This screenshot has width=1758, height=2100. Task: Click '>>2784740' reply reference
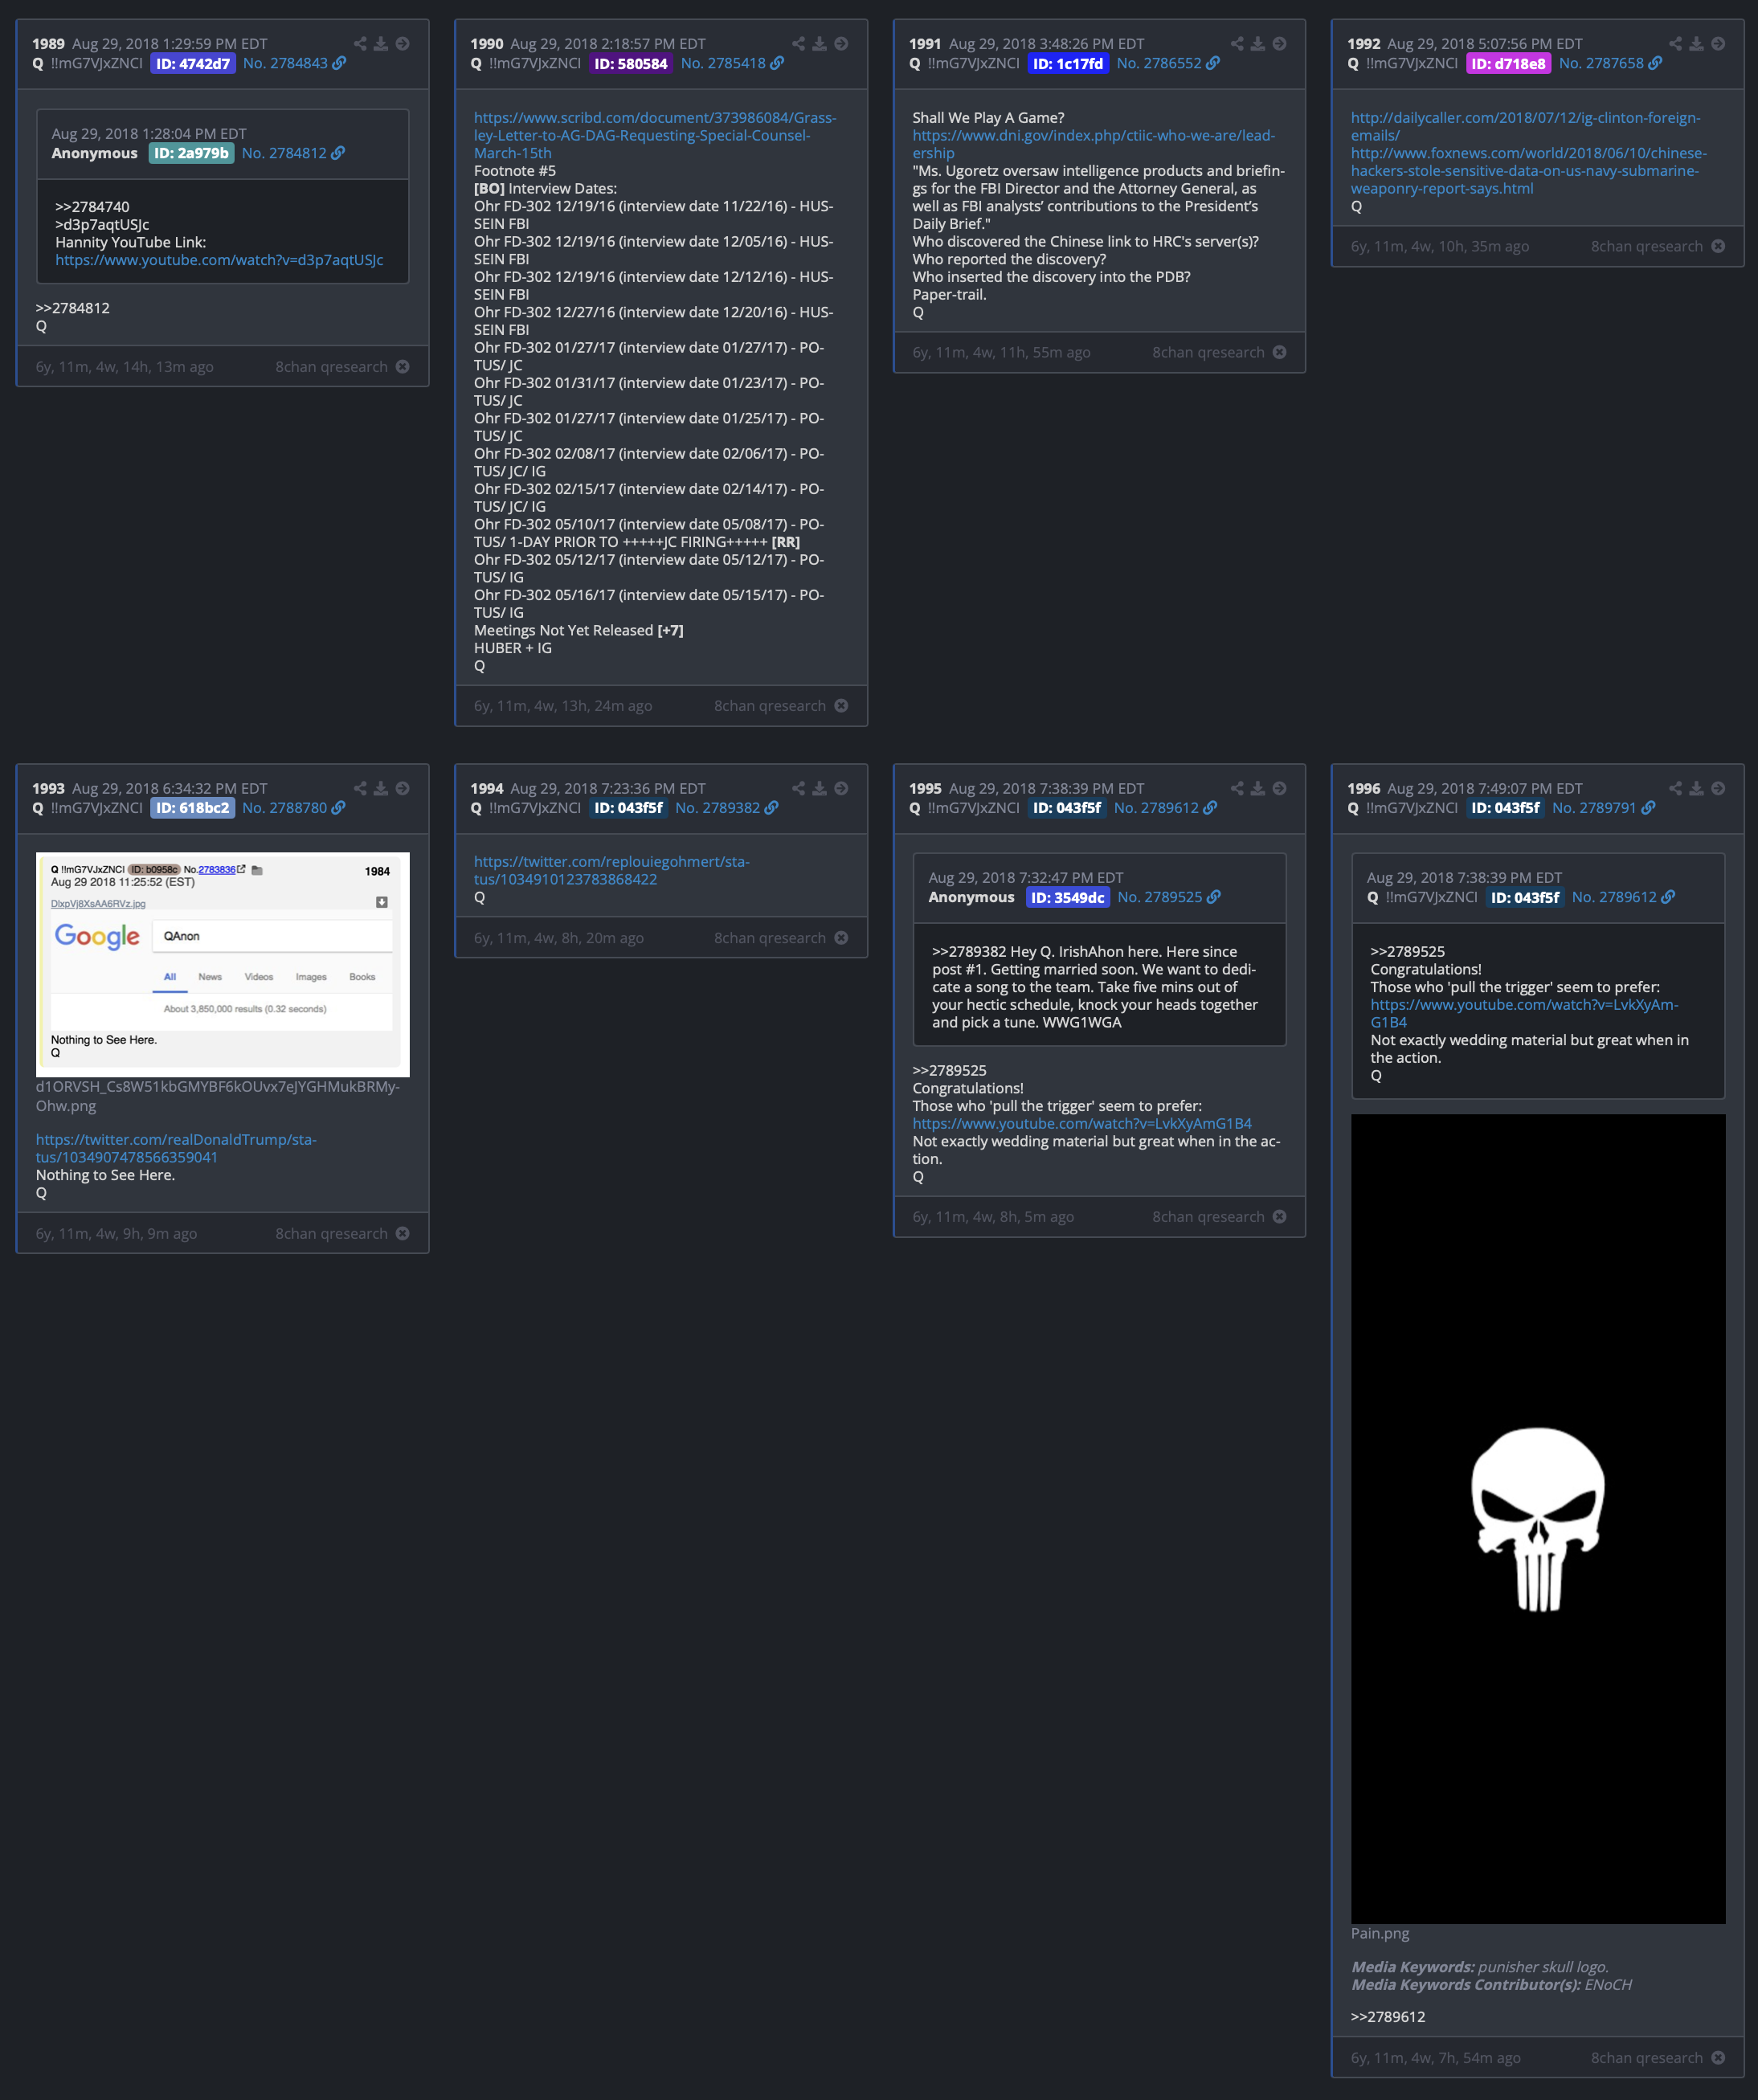92,207
